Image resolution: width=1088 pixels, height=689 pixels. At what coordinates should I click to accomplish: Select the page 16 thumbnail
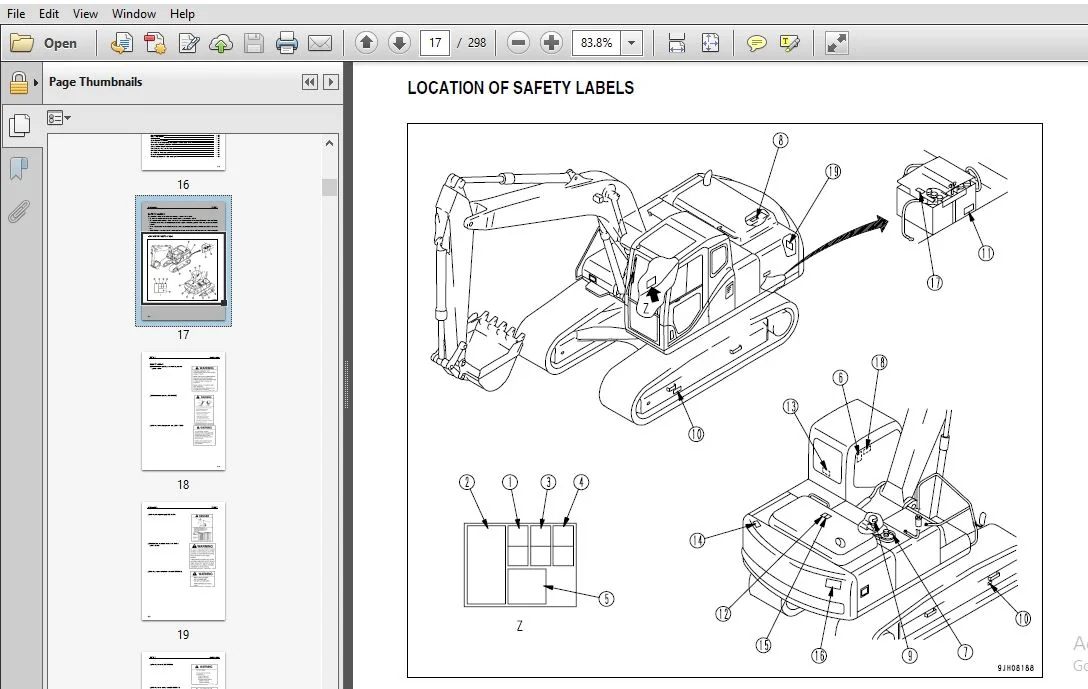[x=183, y=152]
